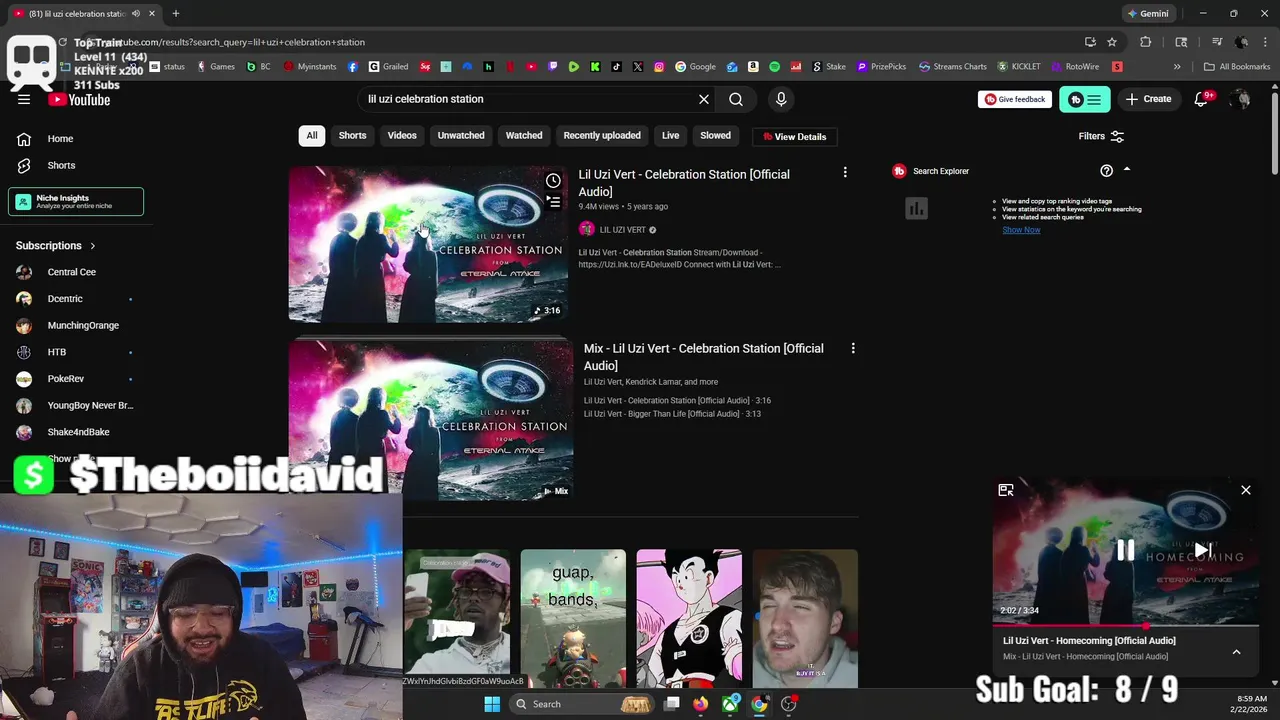Open the account avatar menu
Image resolution: width=1280 pixels, height=720 pixels.
(x=1241, y=99)
